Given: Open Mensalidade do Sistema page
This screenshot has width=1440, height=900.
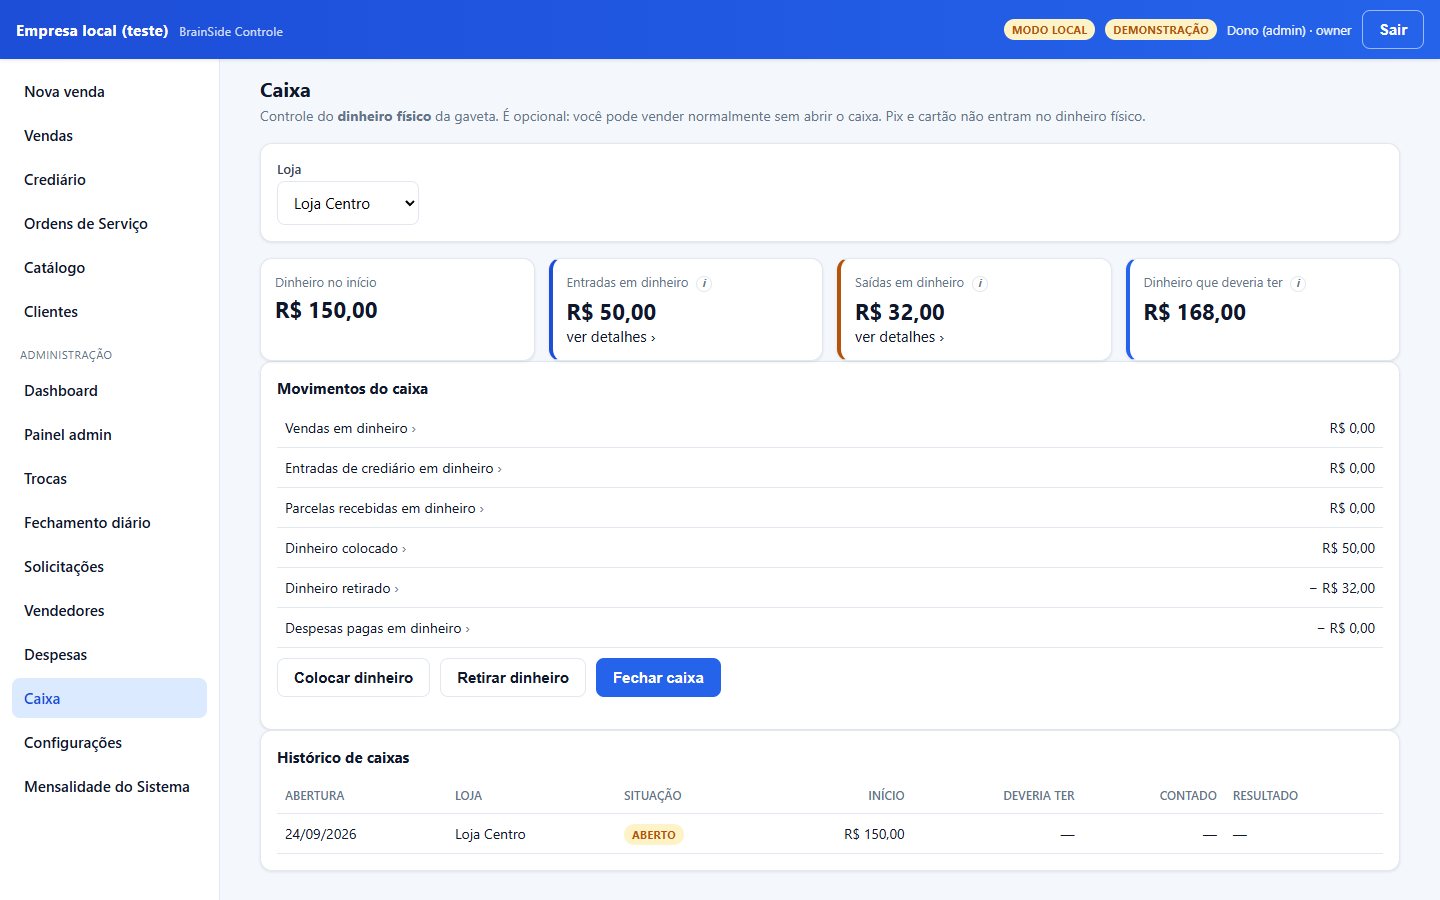Looking at the screenshot, I should pos(109,786).
